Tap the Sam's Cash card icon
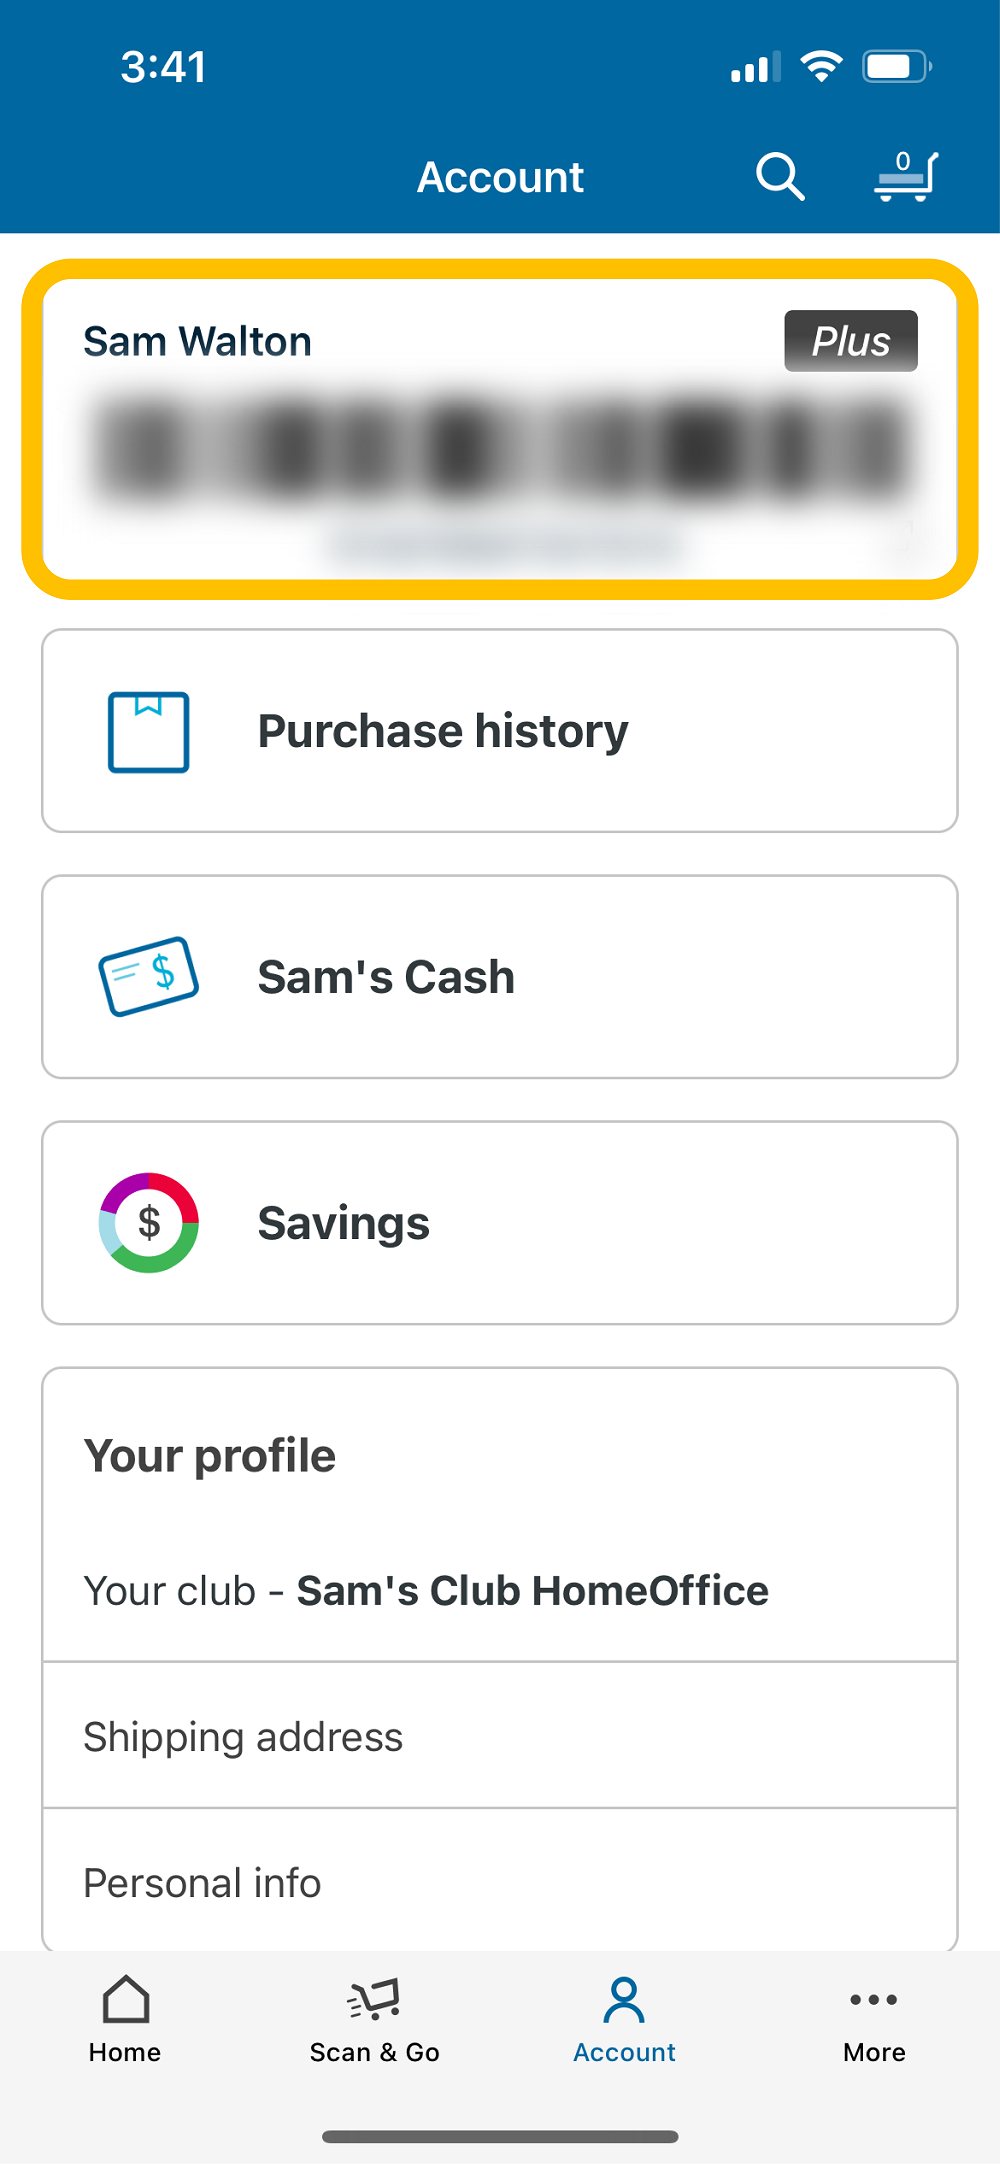 pyautogui.click(x=148, y=977)
